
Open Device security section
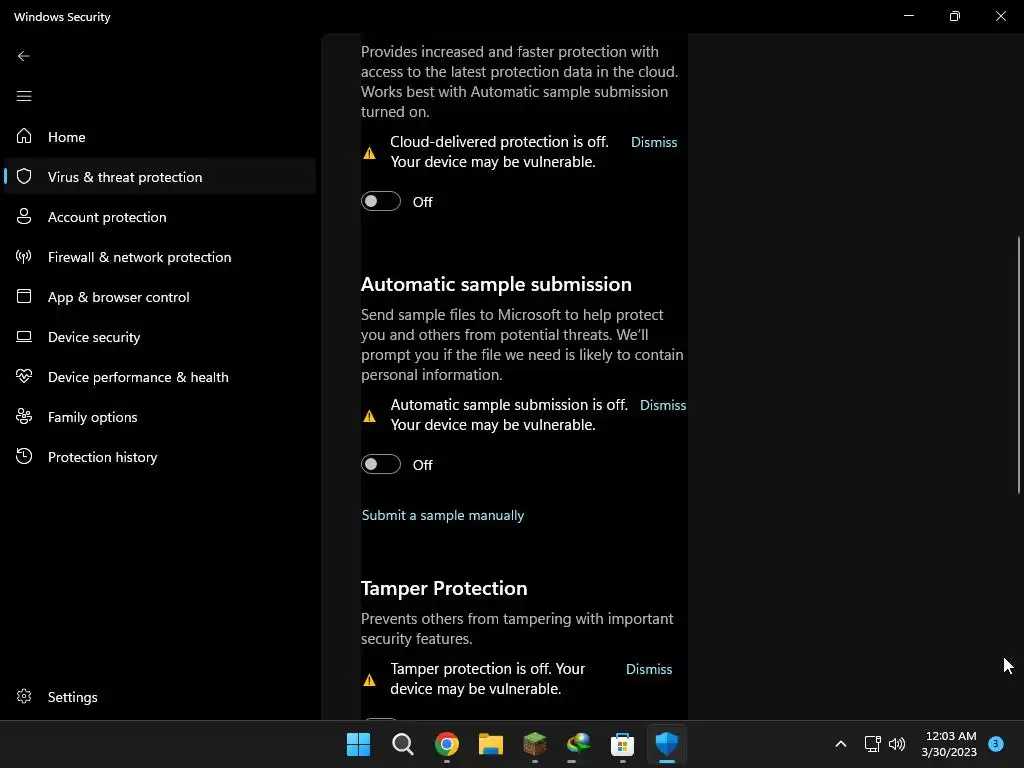tap(160, 336)
